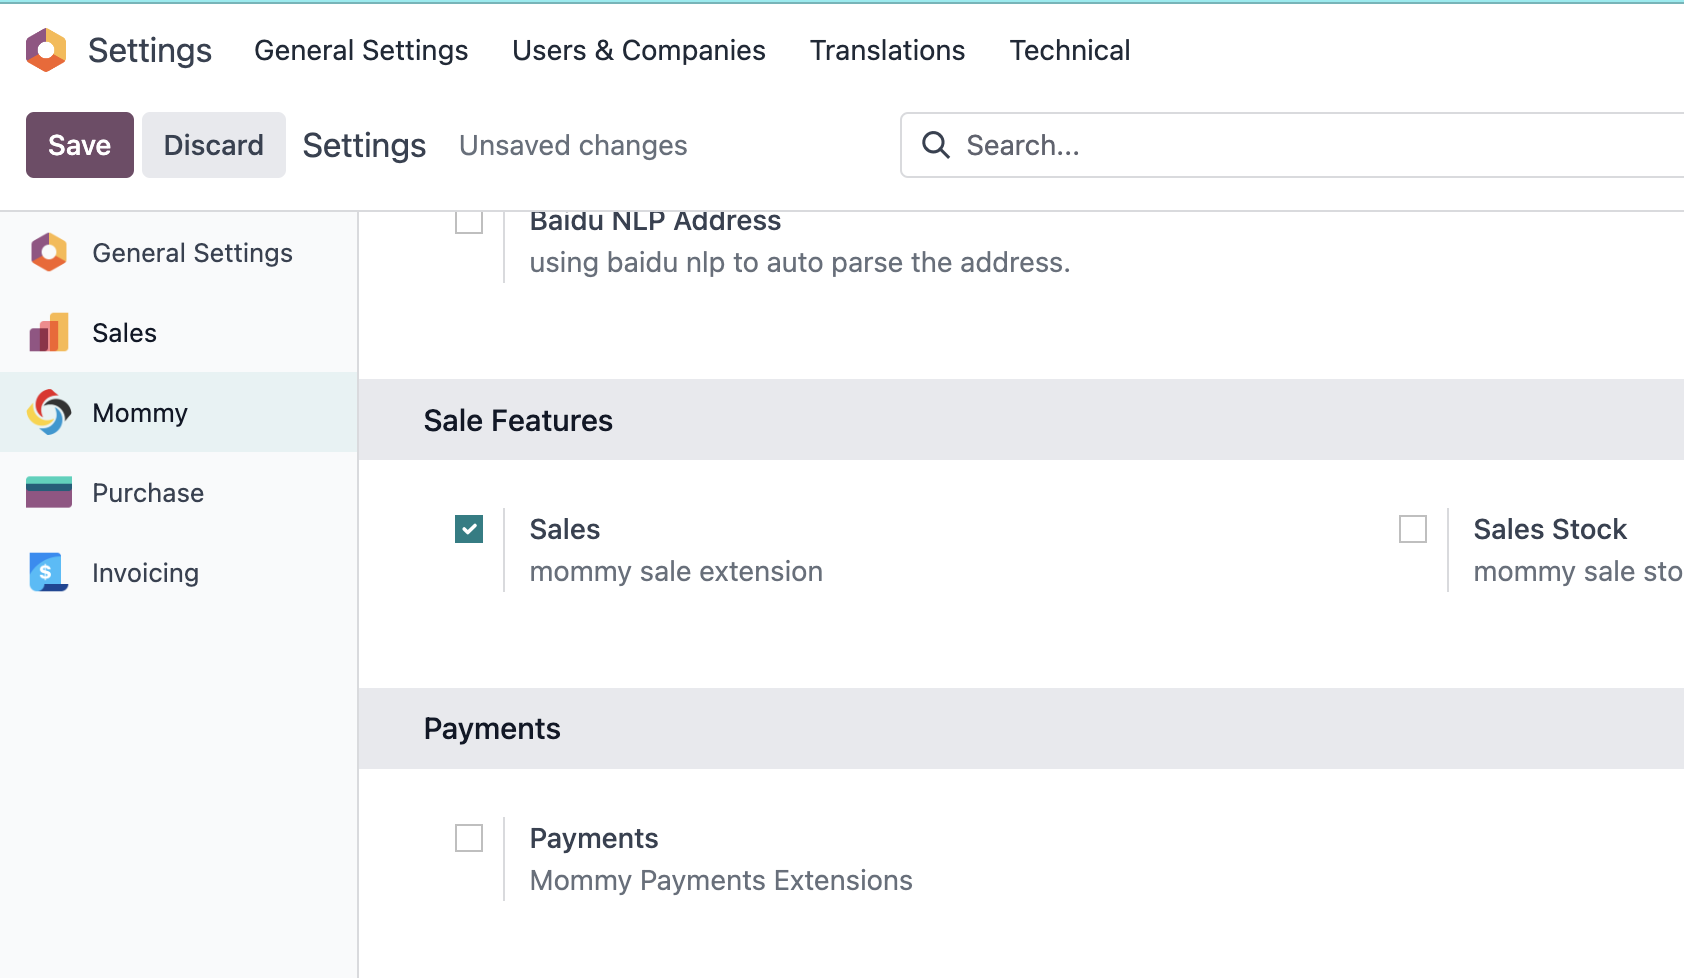1684x978 pixels.
Task: Click the Odoo Settings app logo
Action: point(46,50)
